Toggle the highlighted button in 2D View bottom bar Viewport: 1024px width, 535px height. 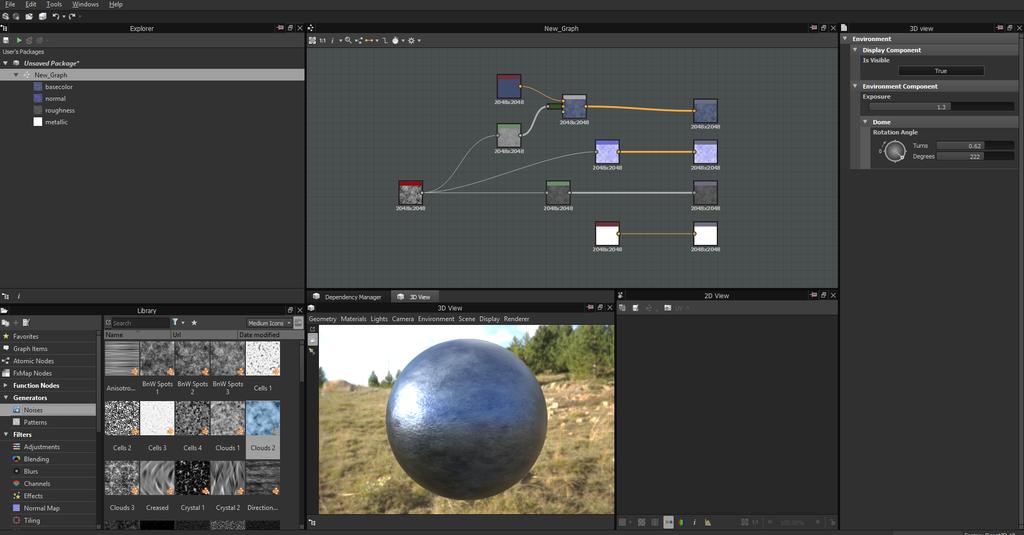[x=668, y=522]
